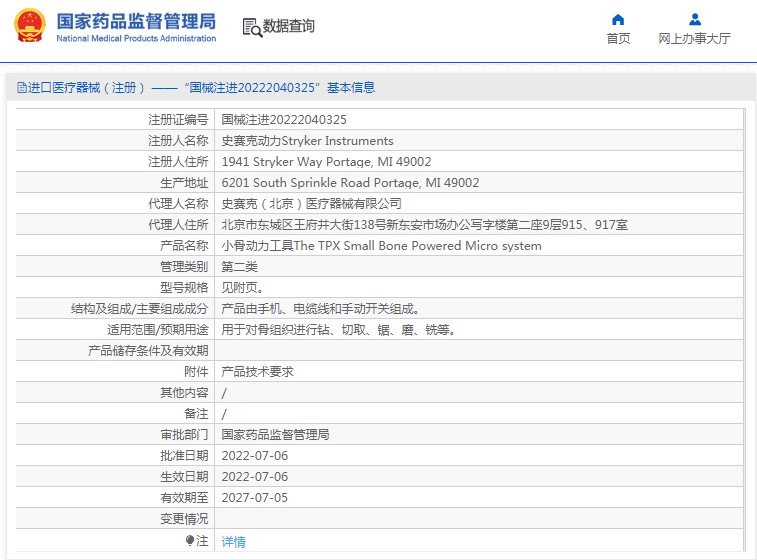Screen dimensions: 757x560
Task: Click the 生产地址 row label
Action: point(184,183)
